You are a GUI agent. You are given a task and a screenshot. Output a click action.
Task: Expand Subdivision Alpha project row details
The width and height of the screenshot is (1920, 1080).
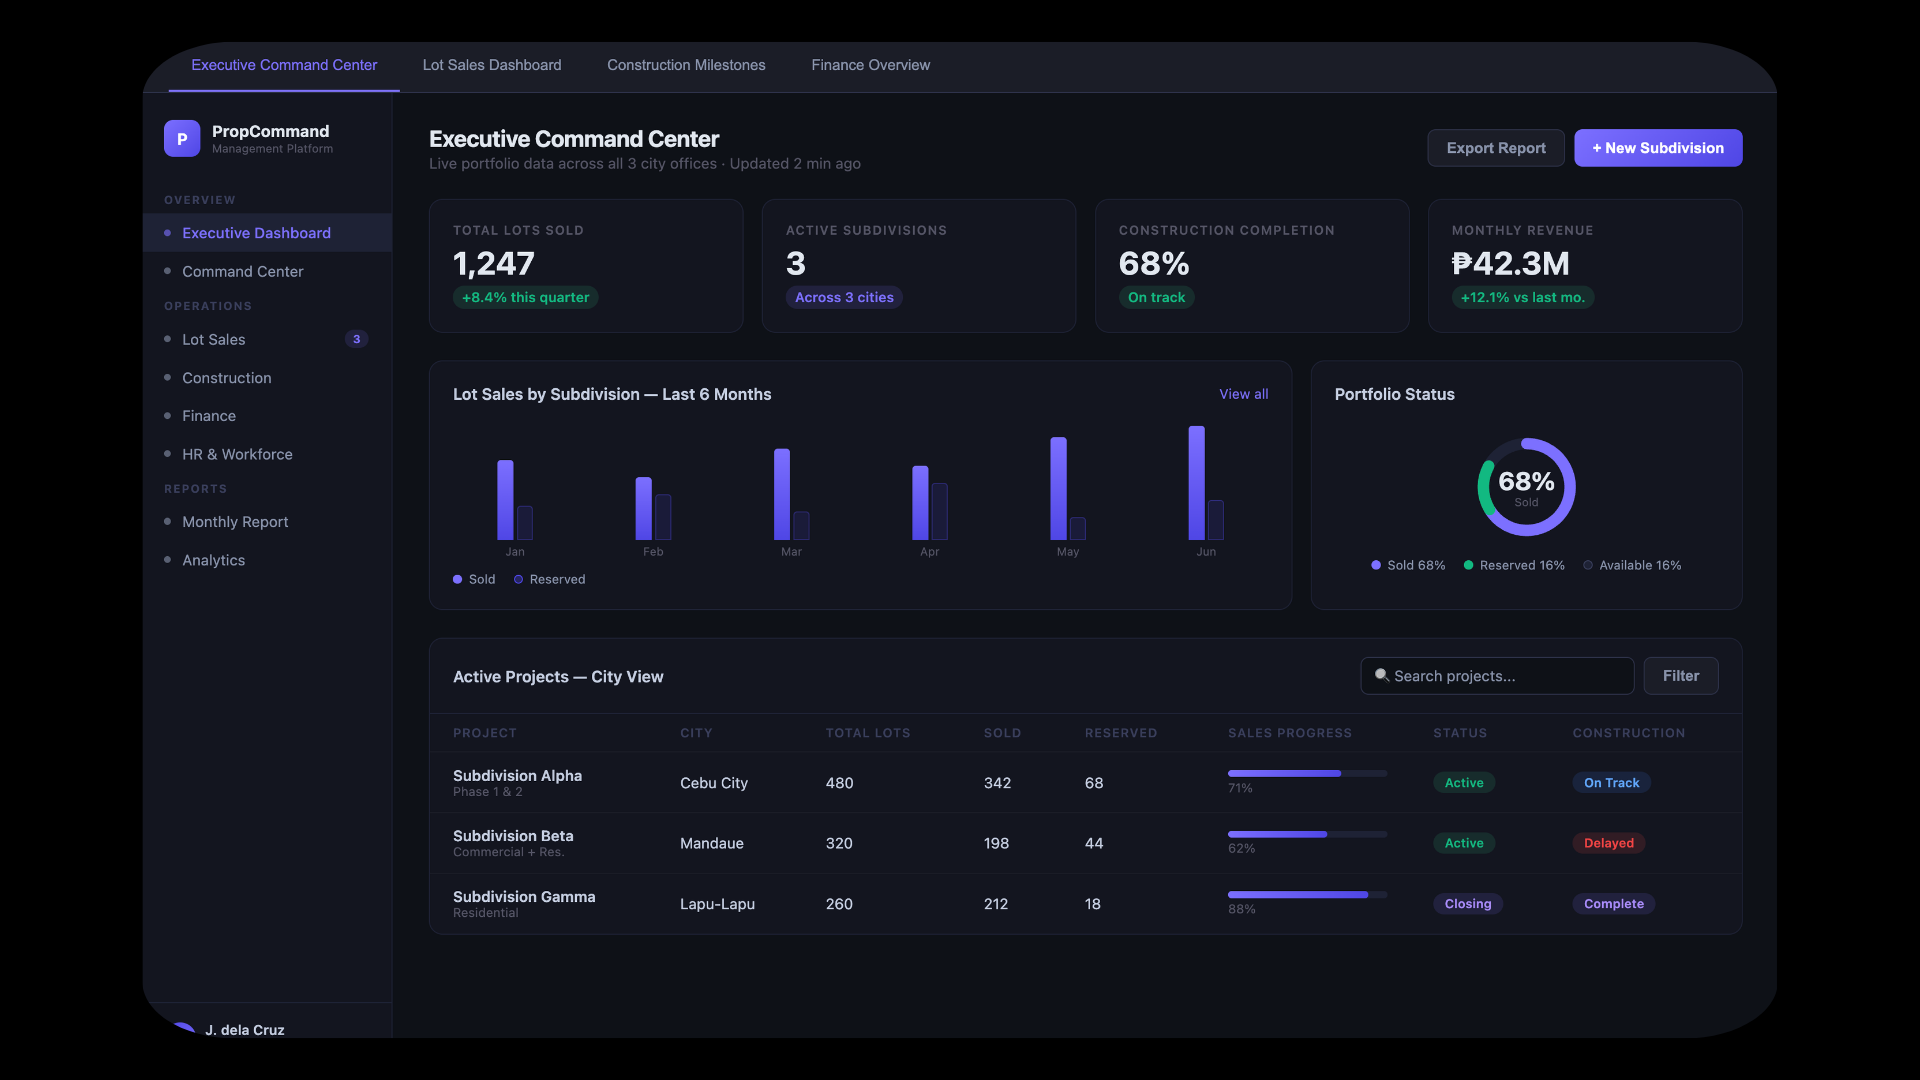(x=517, y=783)
